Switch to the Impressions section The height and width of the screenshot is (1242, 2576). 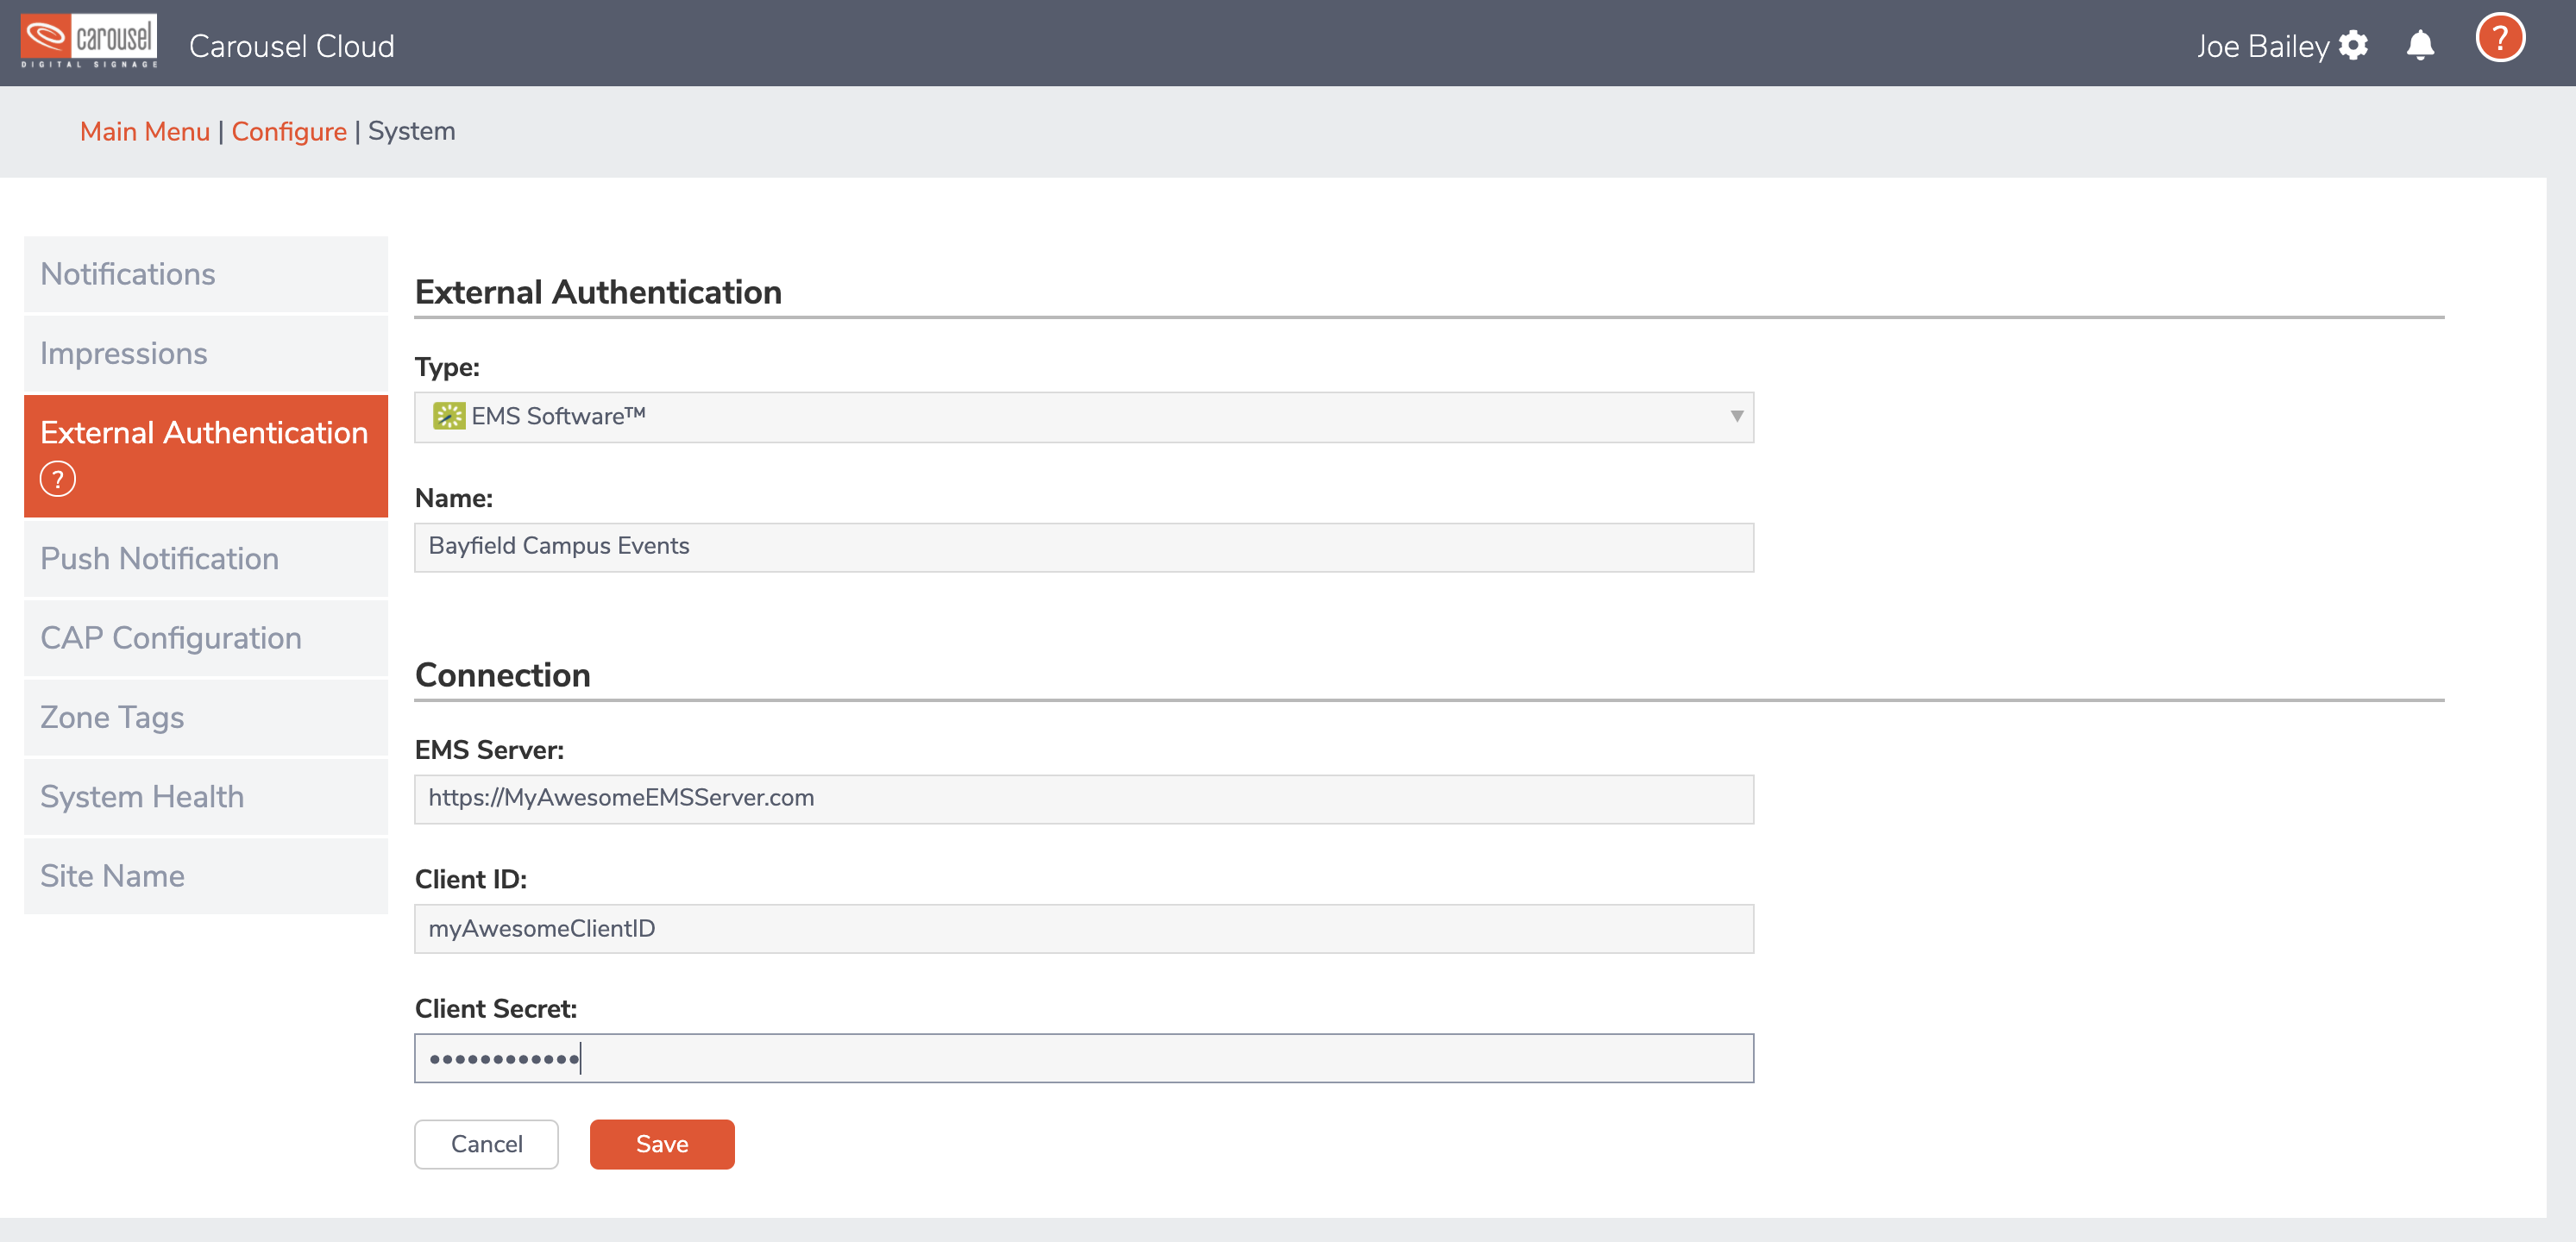206,353
